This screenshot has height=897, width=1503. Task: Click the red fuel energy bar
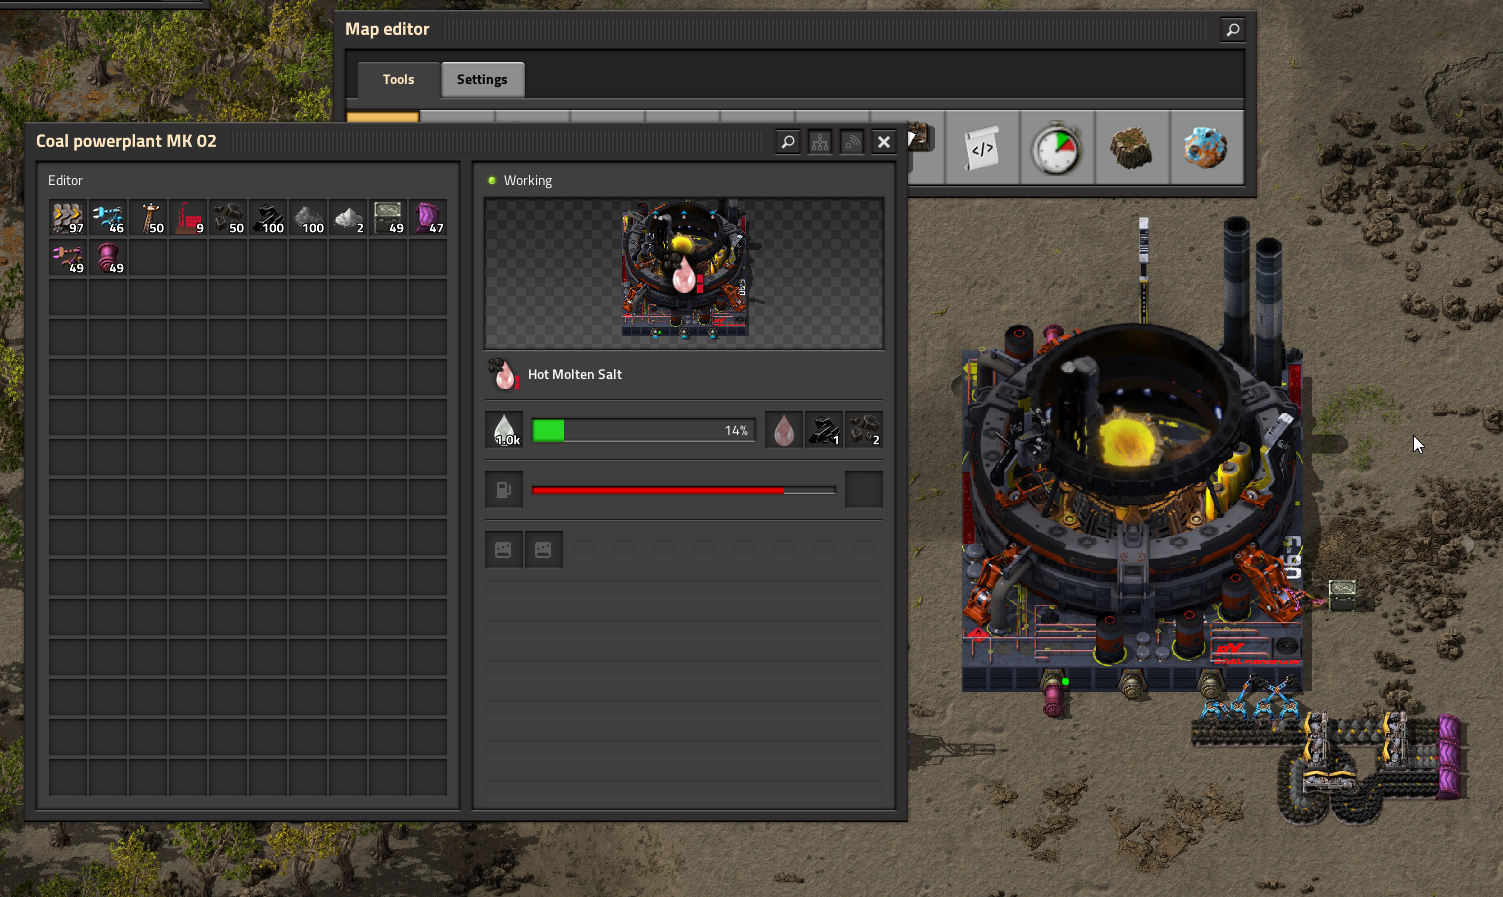683,490
